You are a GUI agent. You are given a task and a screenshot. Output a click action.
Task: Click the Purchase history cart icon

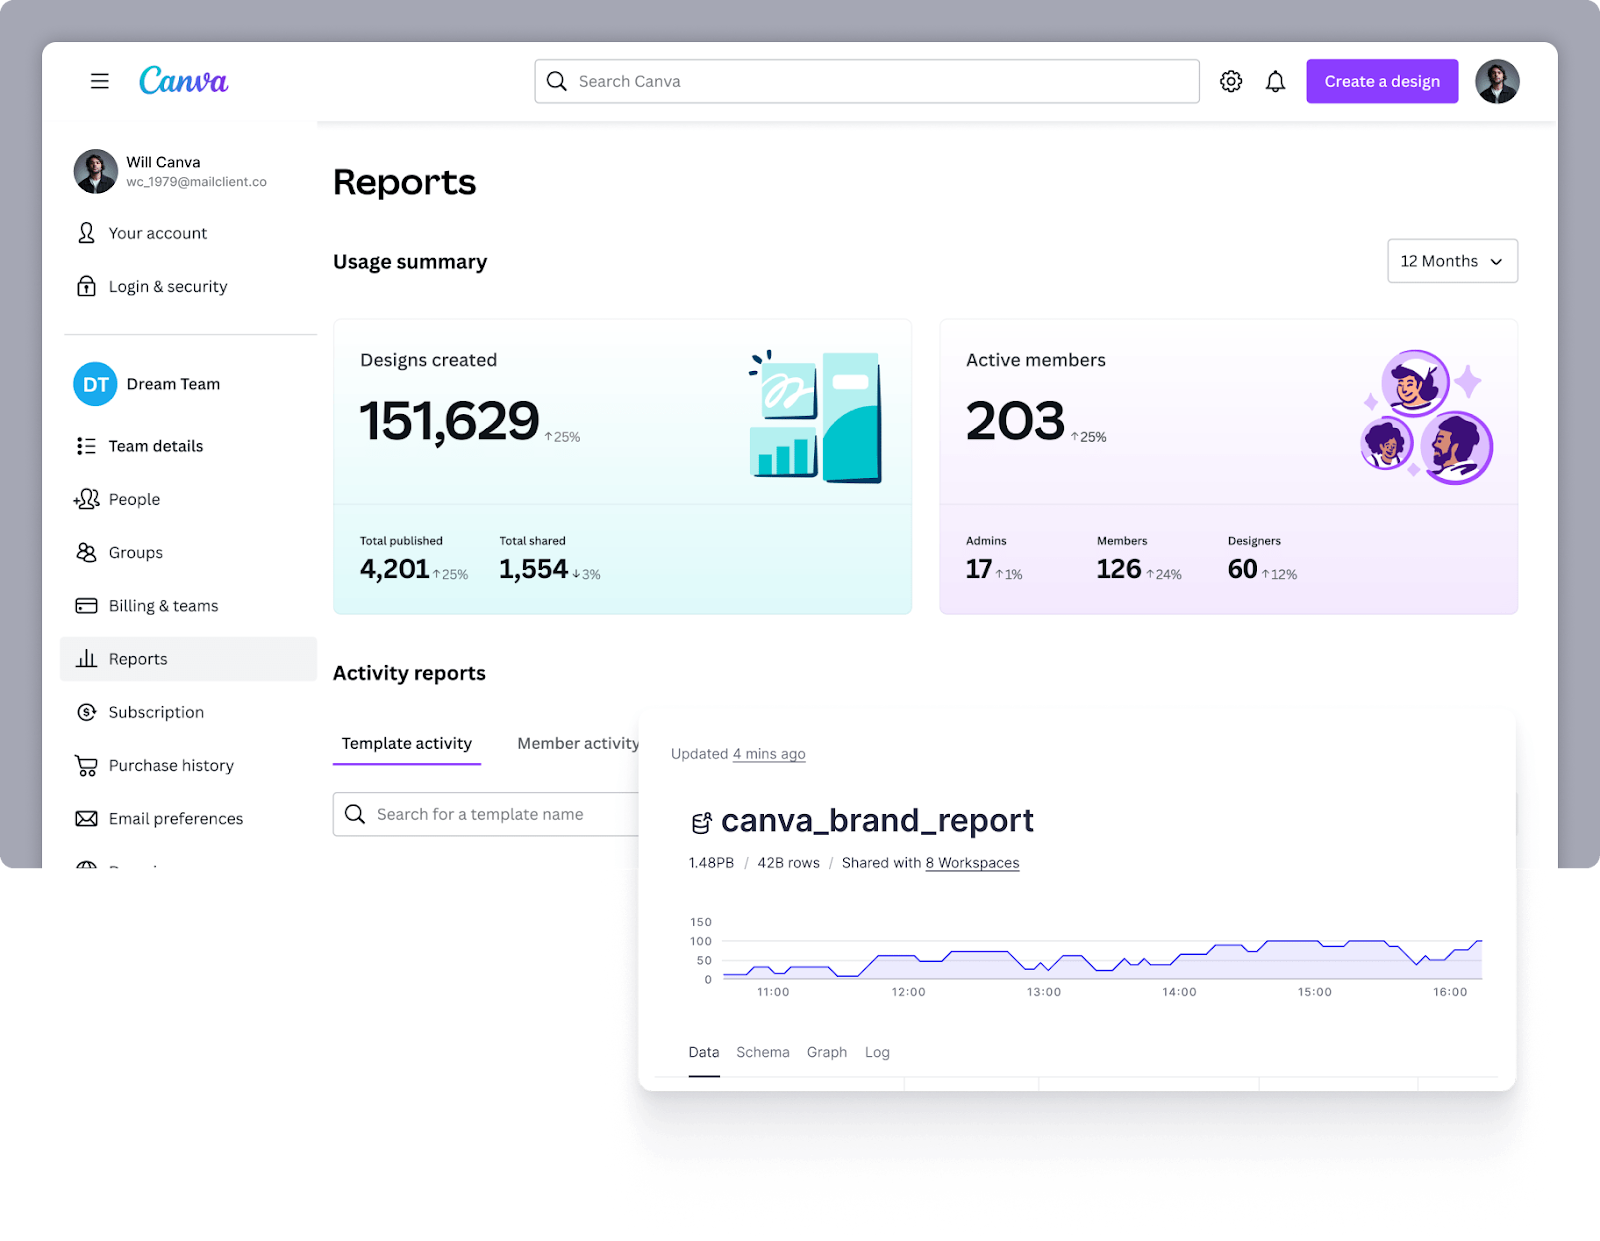click(x=87, y=765)
